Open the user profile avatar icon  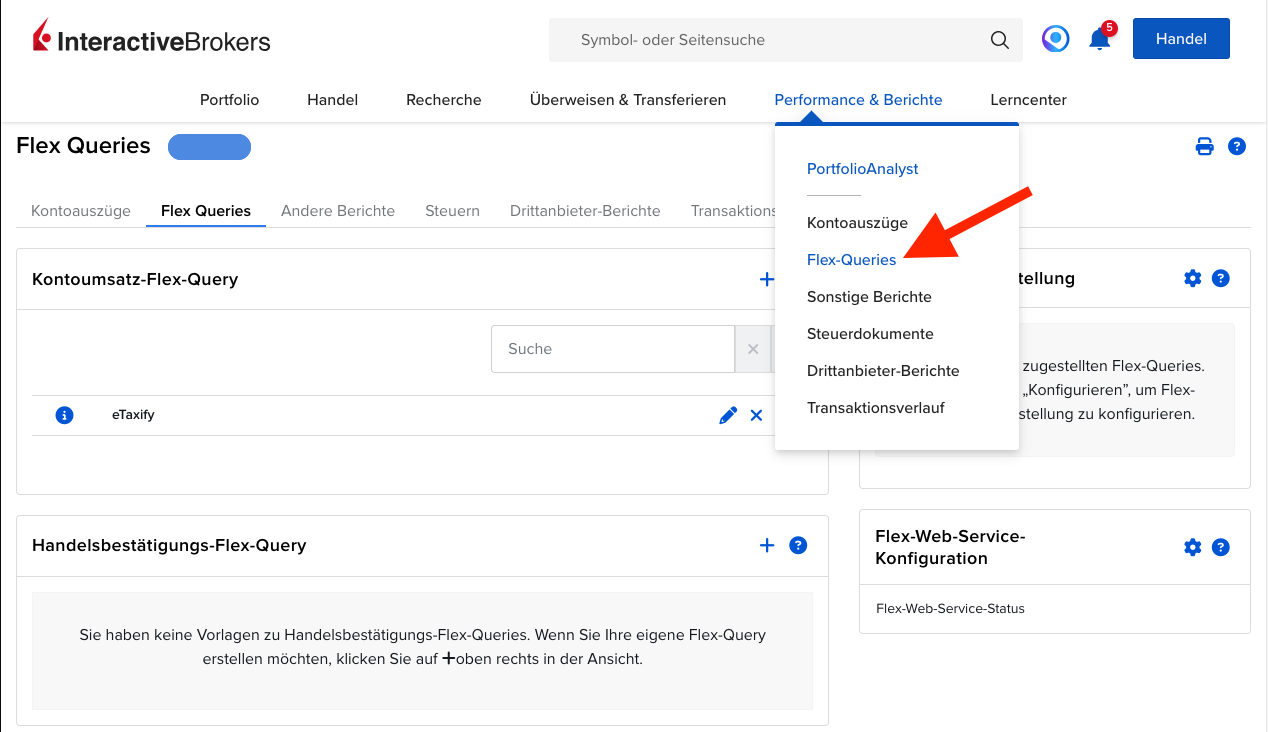pos(1055,39)
